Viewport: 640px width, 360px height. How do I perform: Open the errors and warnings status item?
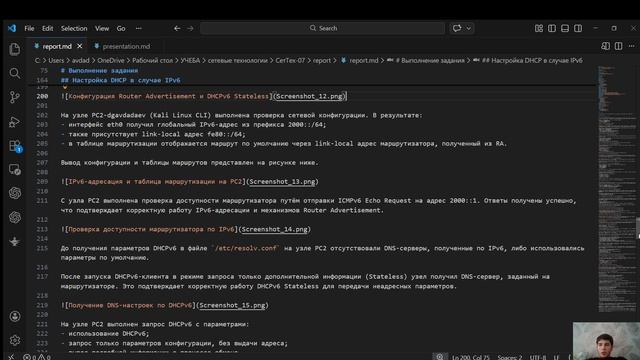(37, 357)
